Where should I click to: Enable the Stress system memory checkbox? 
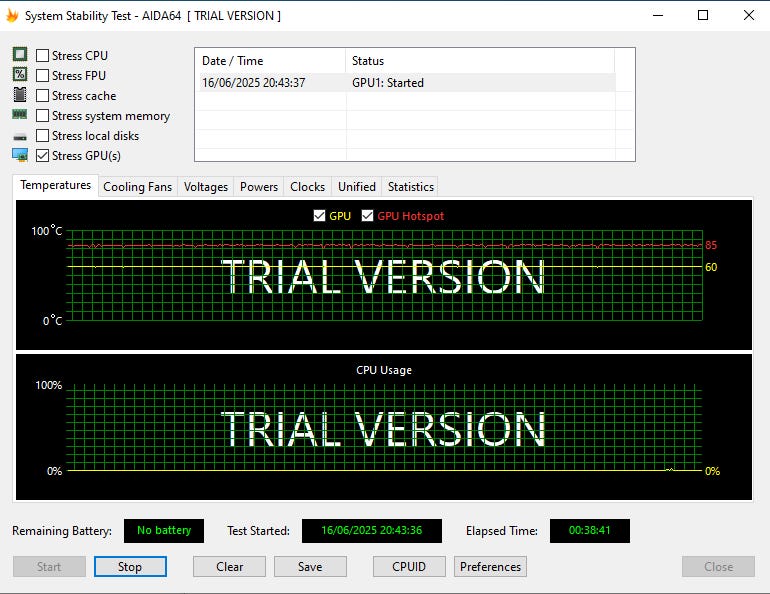[43, 116]
